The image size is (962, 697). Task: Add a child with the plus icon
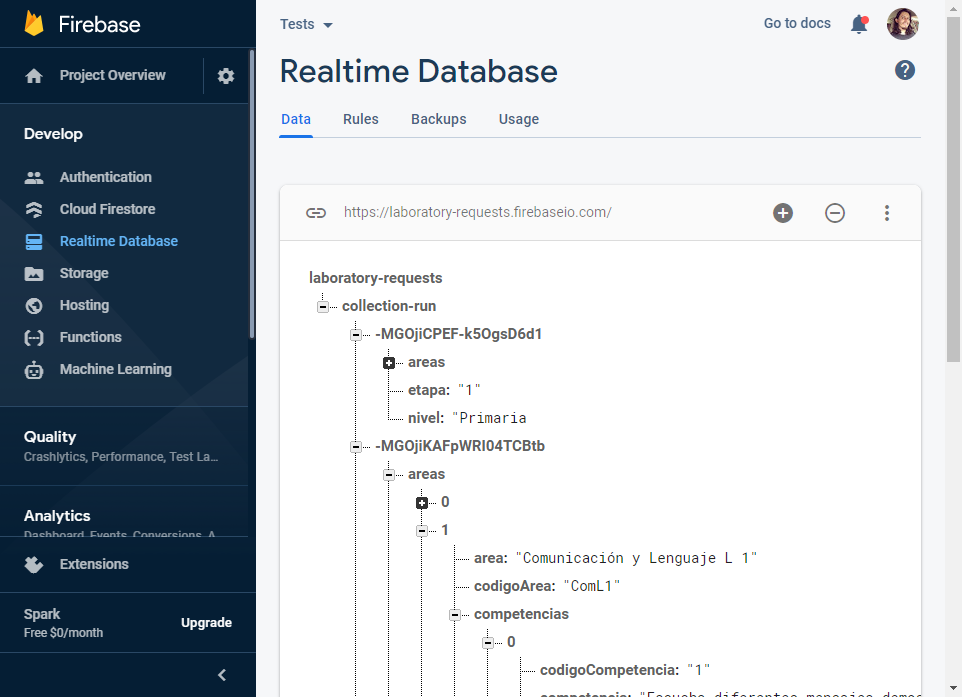[x=783, y=213]
